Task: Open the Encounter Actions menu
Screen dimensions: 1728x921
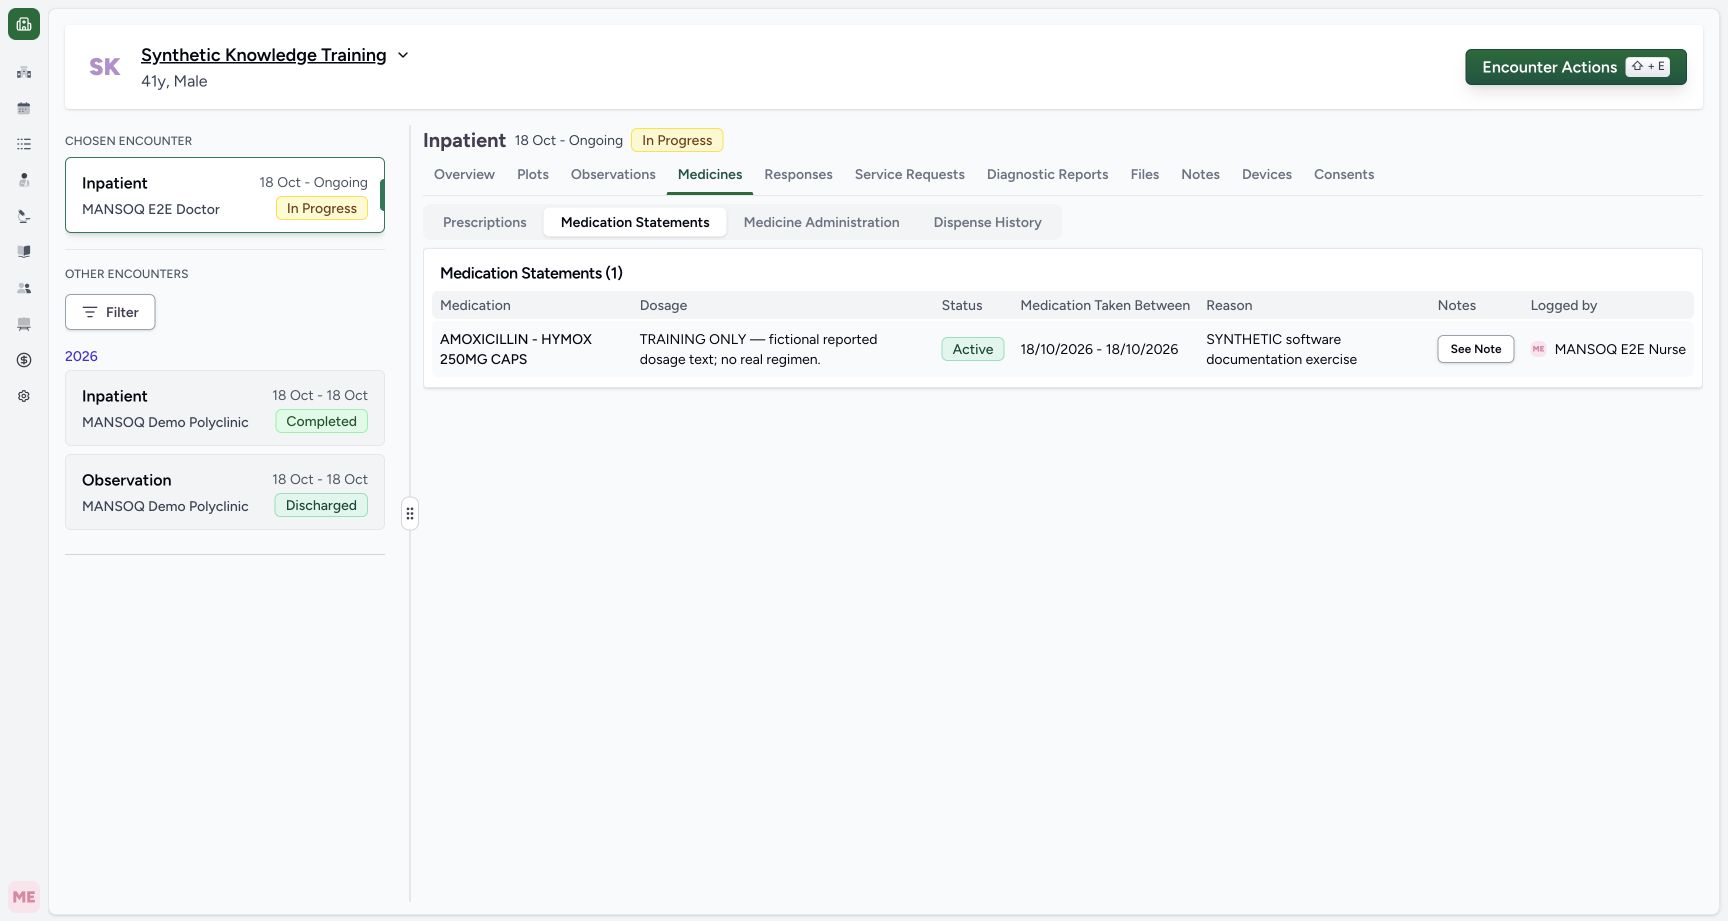Action: point(1576,67)
